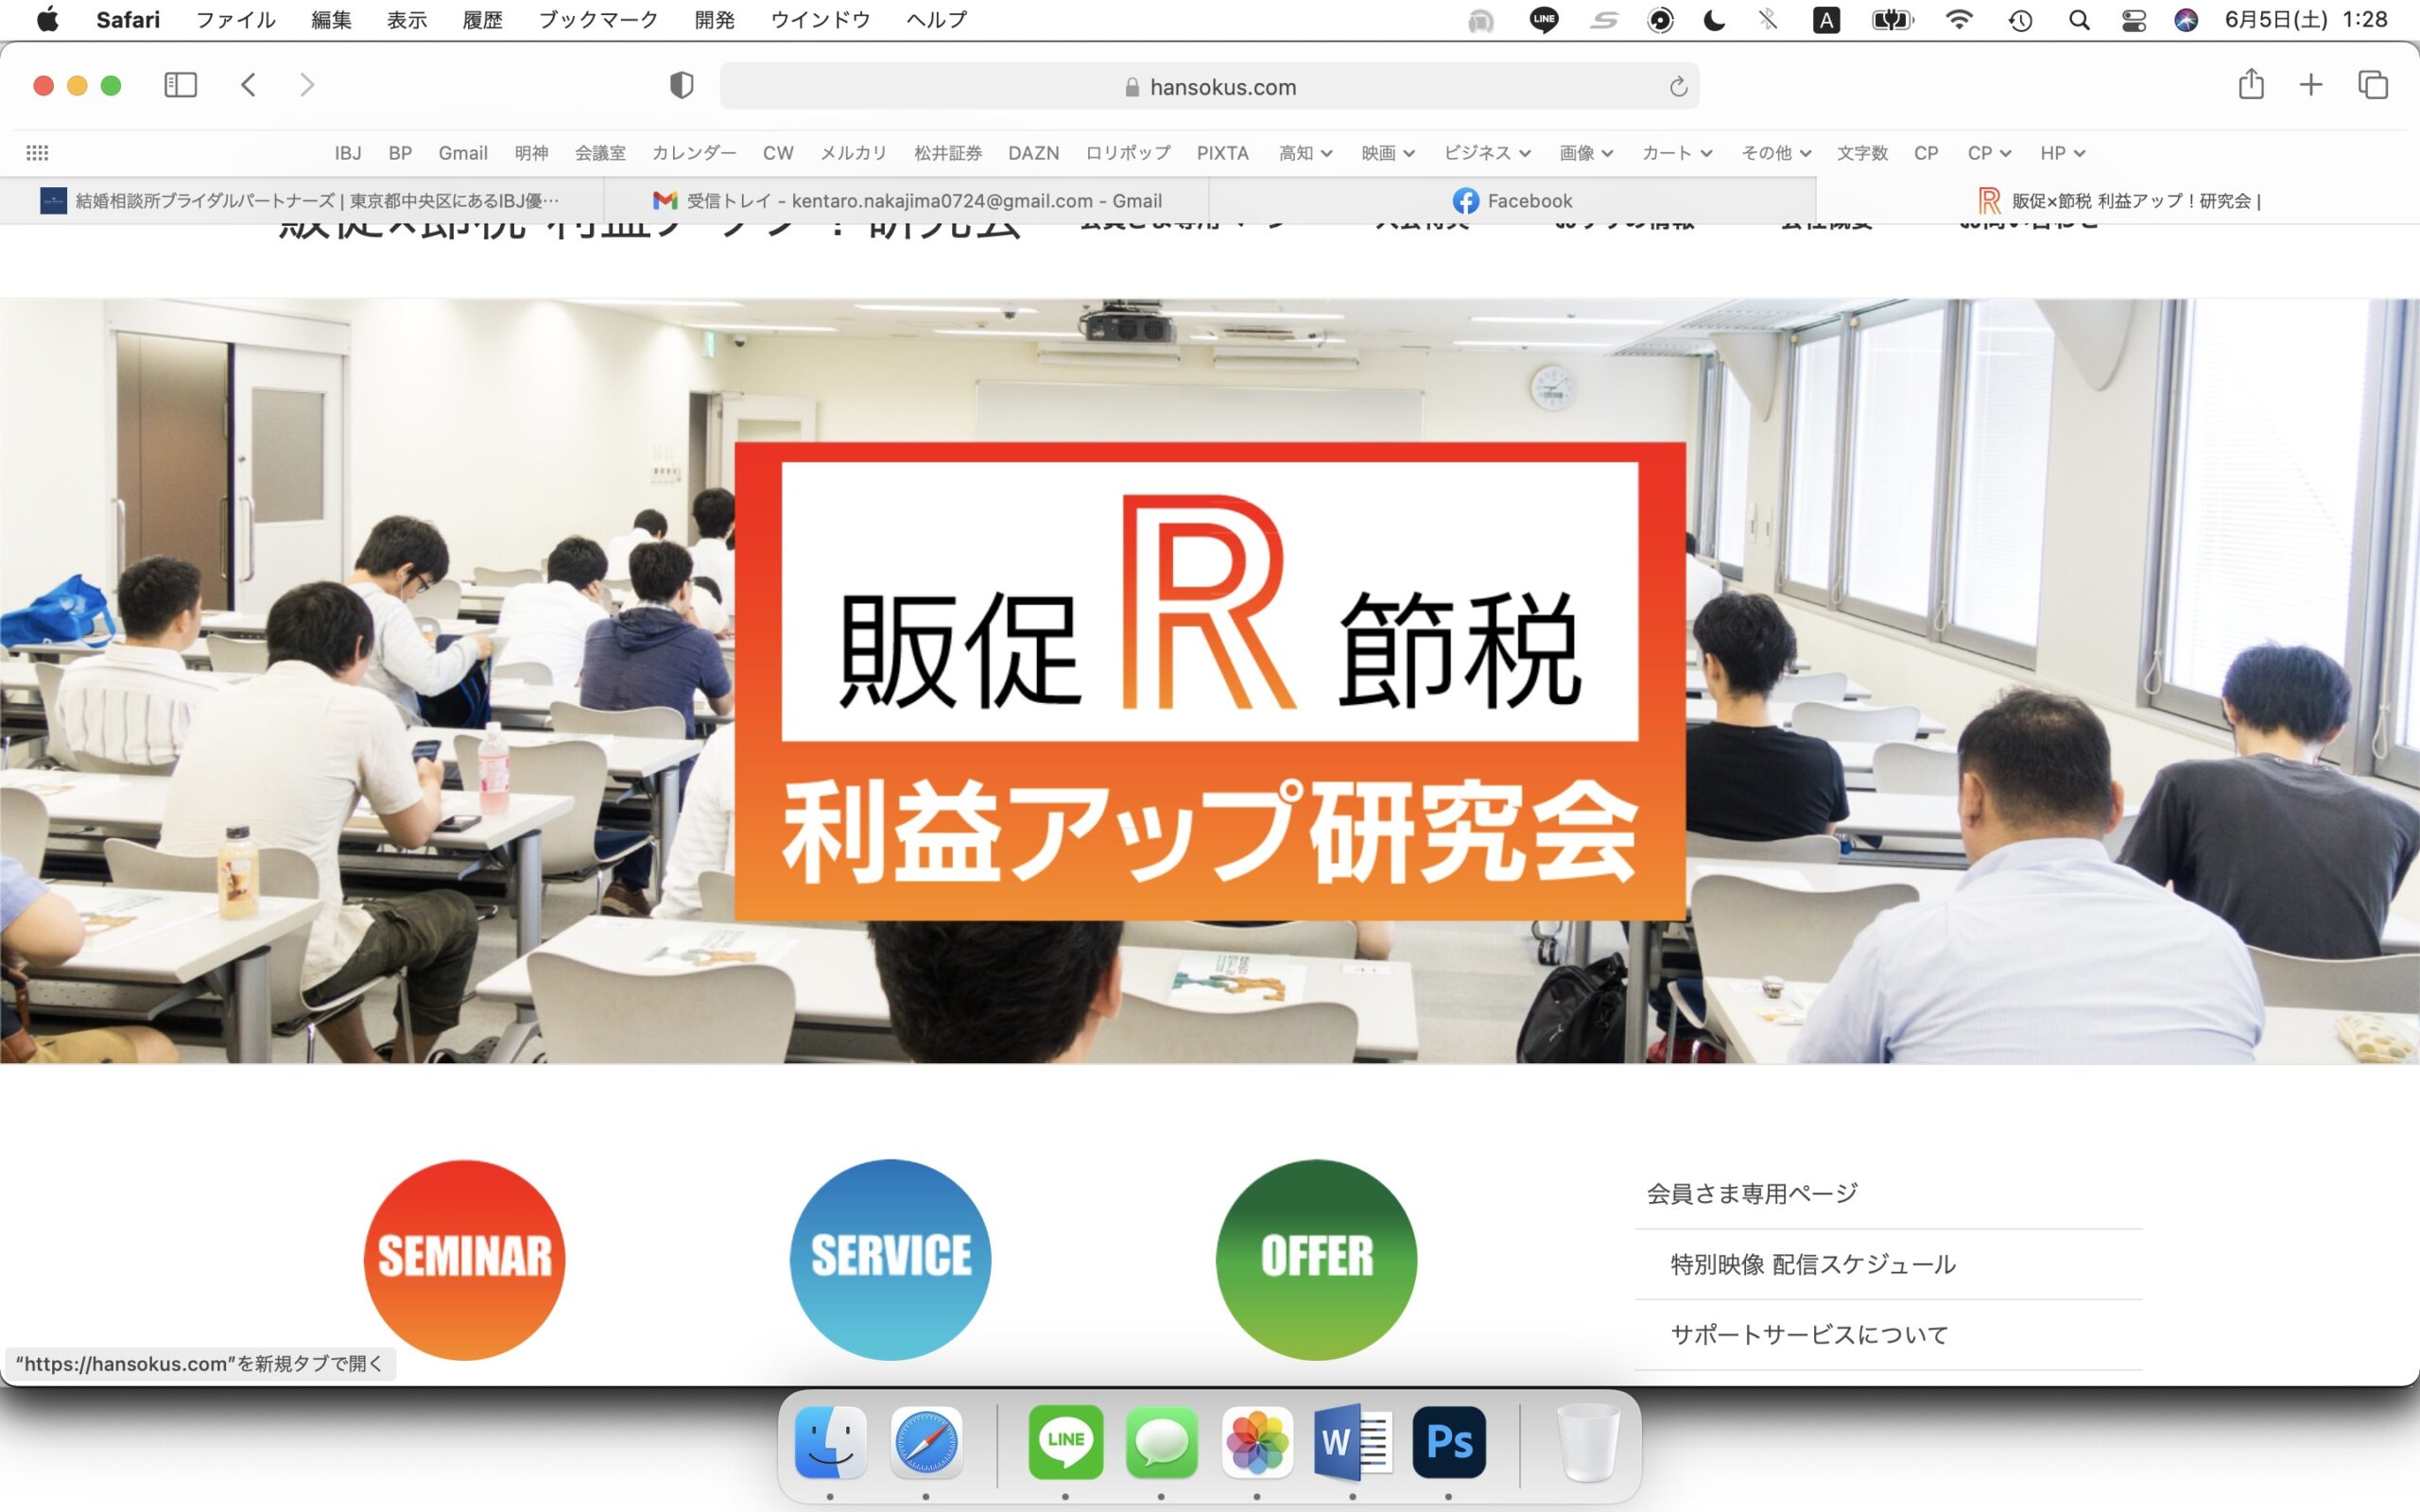
Task: Click the hansokus.com address bar
Action: [x=1209, y=87]
